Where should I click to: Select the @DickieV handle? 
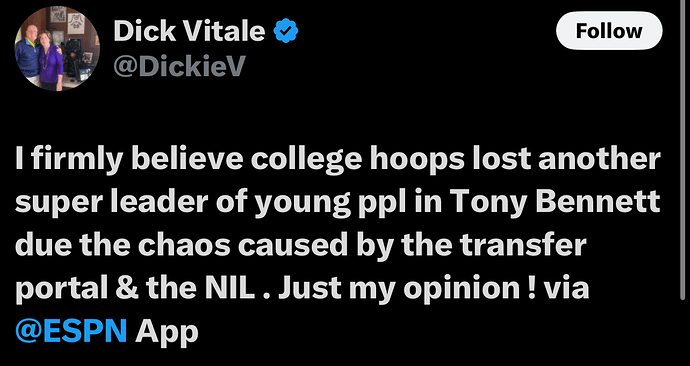pyautogui.click(x=179, y=66)
